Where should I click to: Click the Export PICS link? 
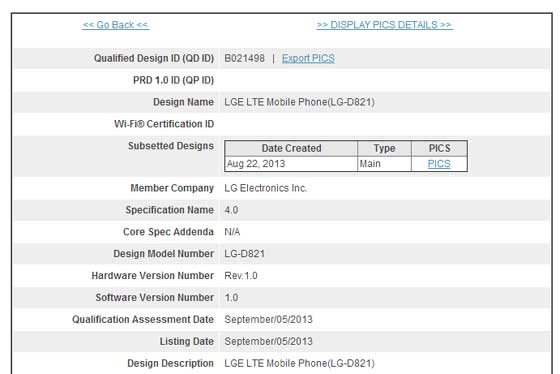click(308, 58)
